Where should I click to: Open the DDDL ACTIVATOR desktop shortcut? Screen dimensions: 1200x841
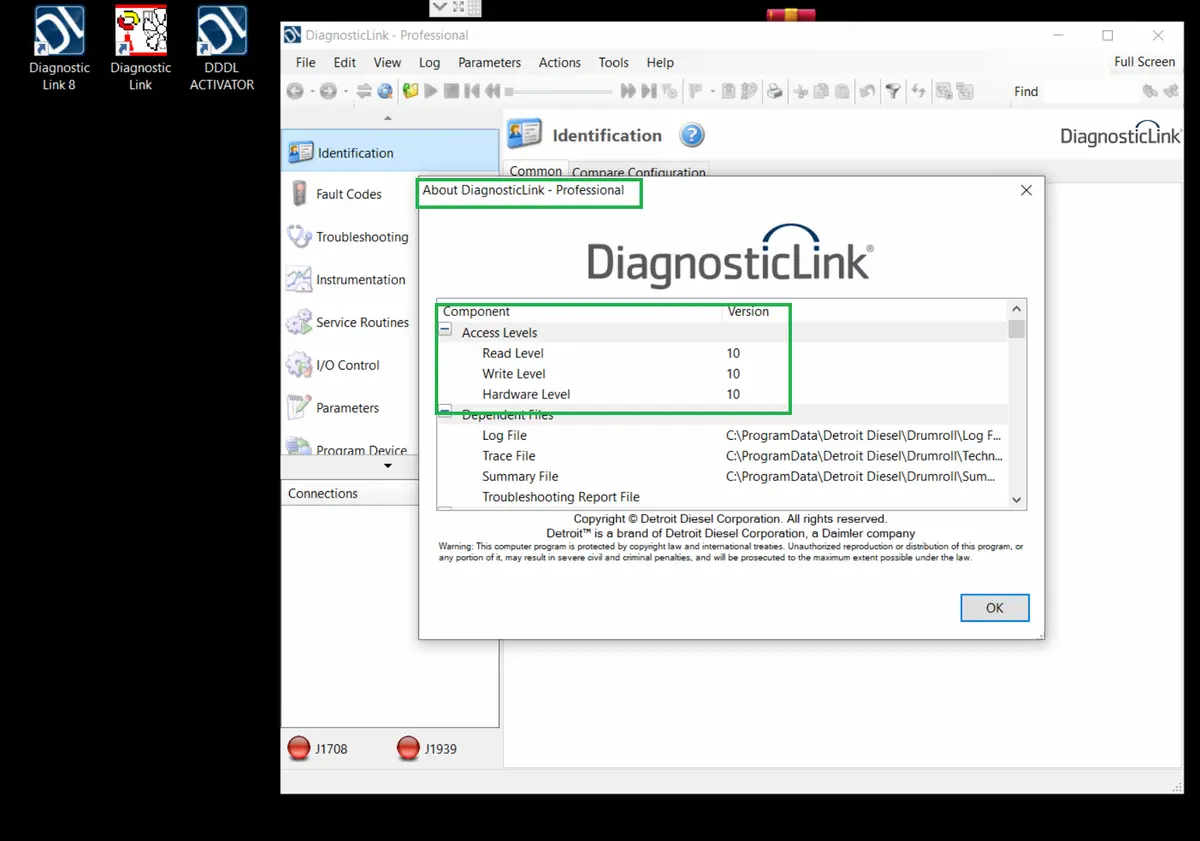pyautogui.click(x=222, y=49)
